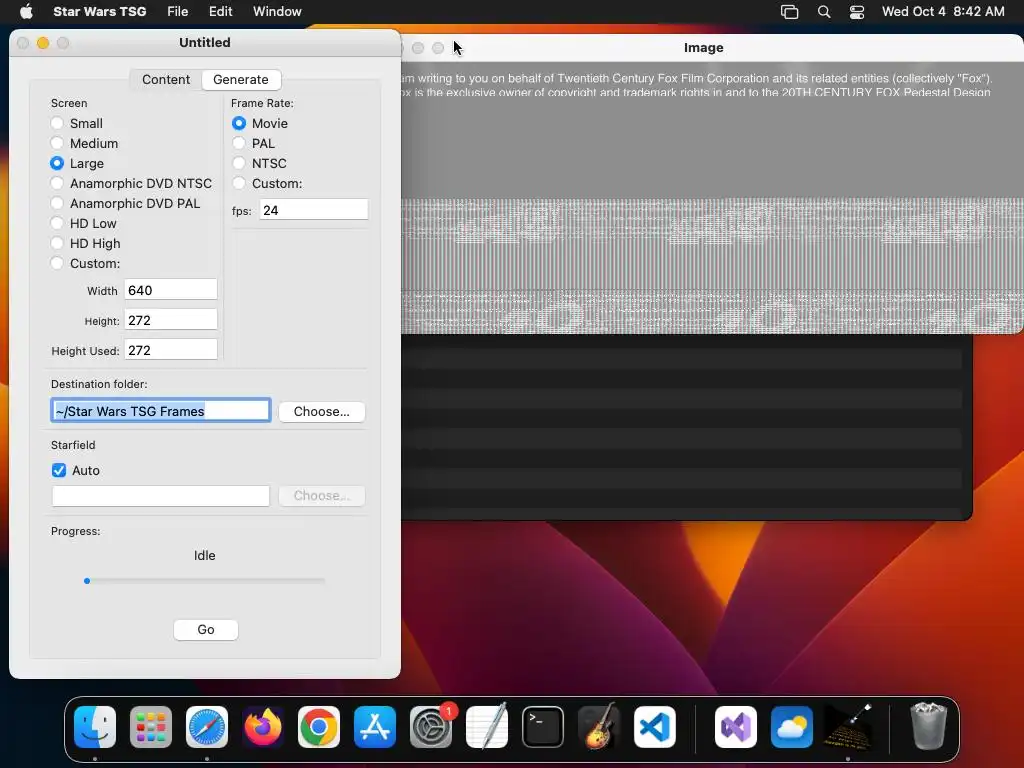Choose Anamorphic DVD PAL screen
Image resolution: width=1024 pixels, height=768 pixels.
coord(57,203)
